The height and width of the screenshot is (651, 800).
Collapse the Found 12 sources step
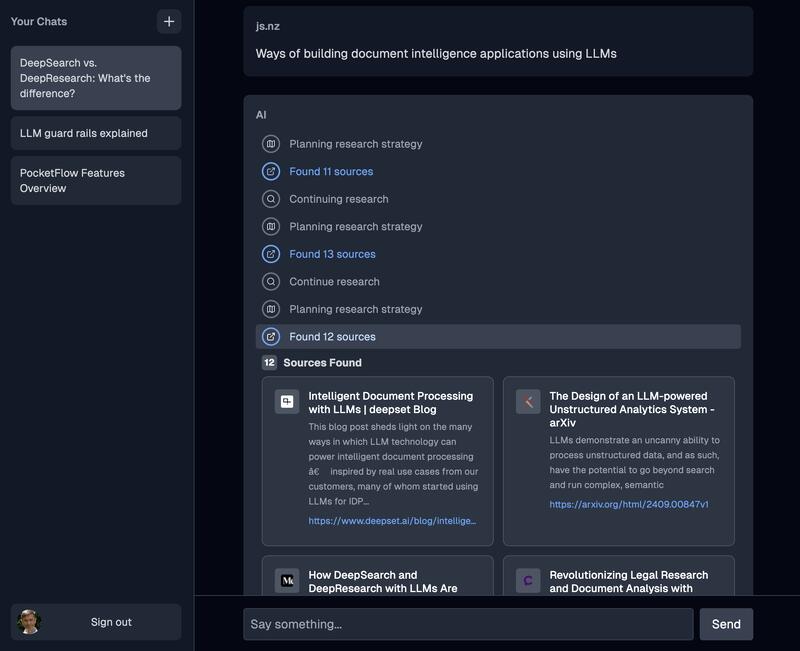[498, 337]
